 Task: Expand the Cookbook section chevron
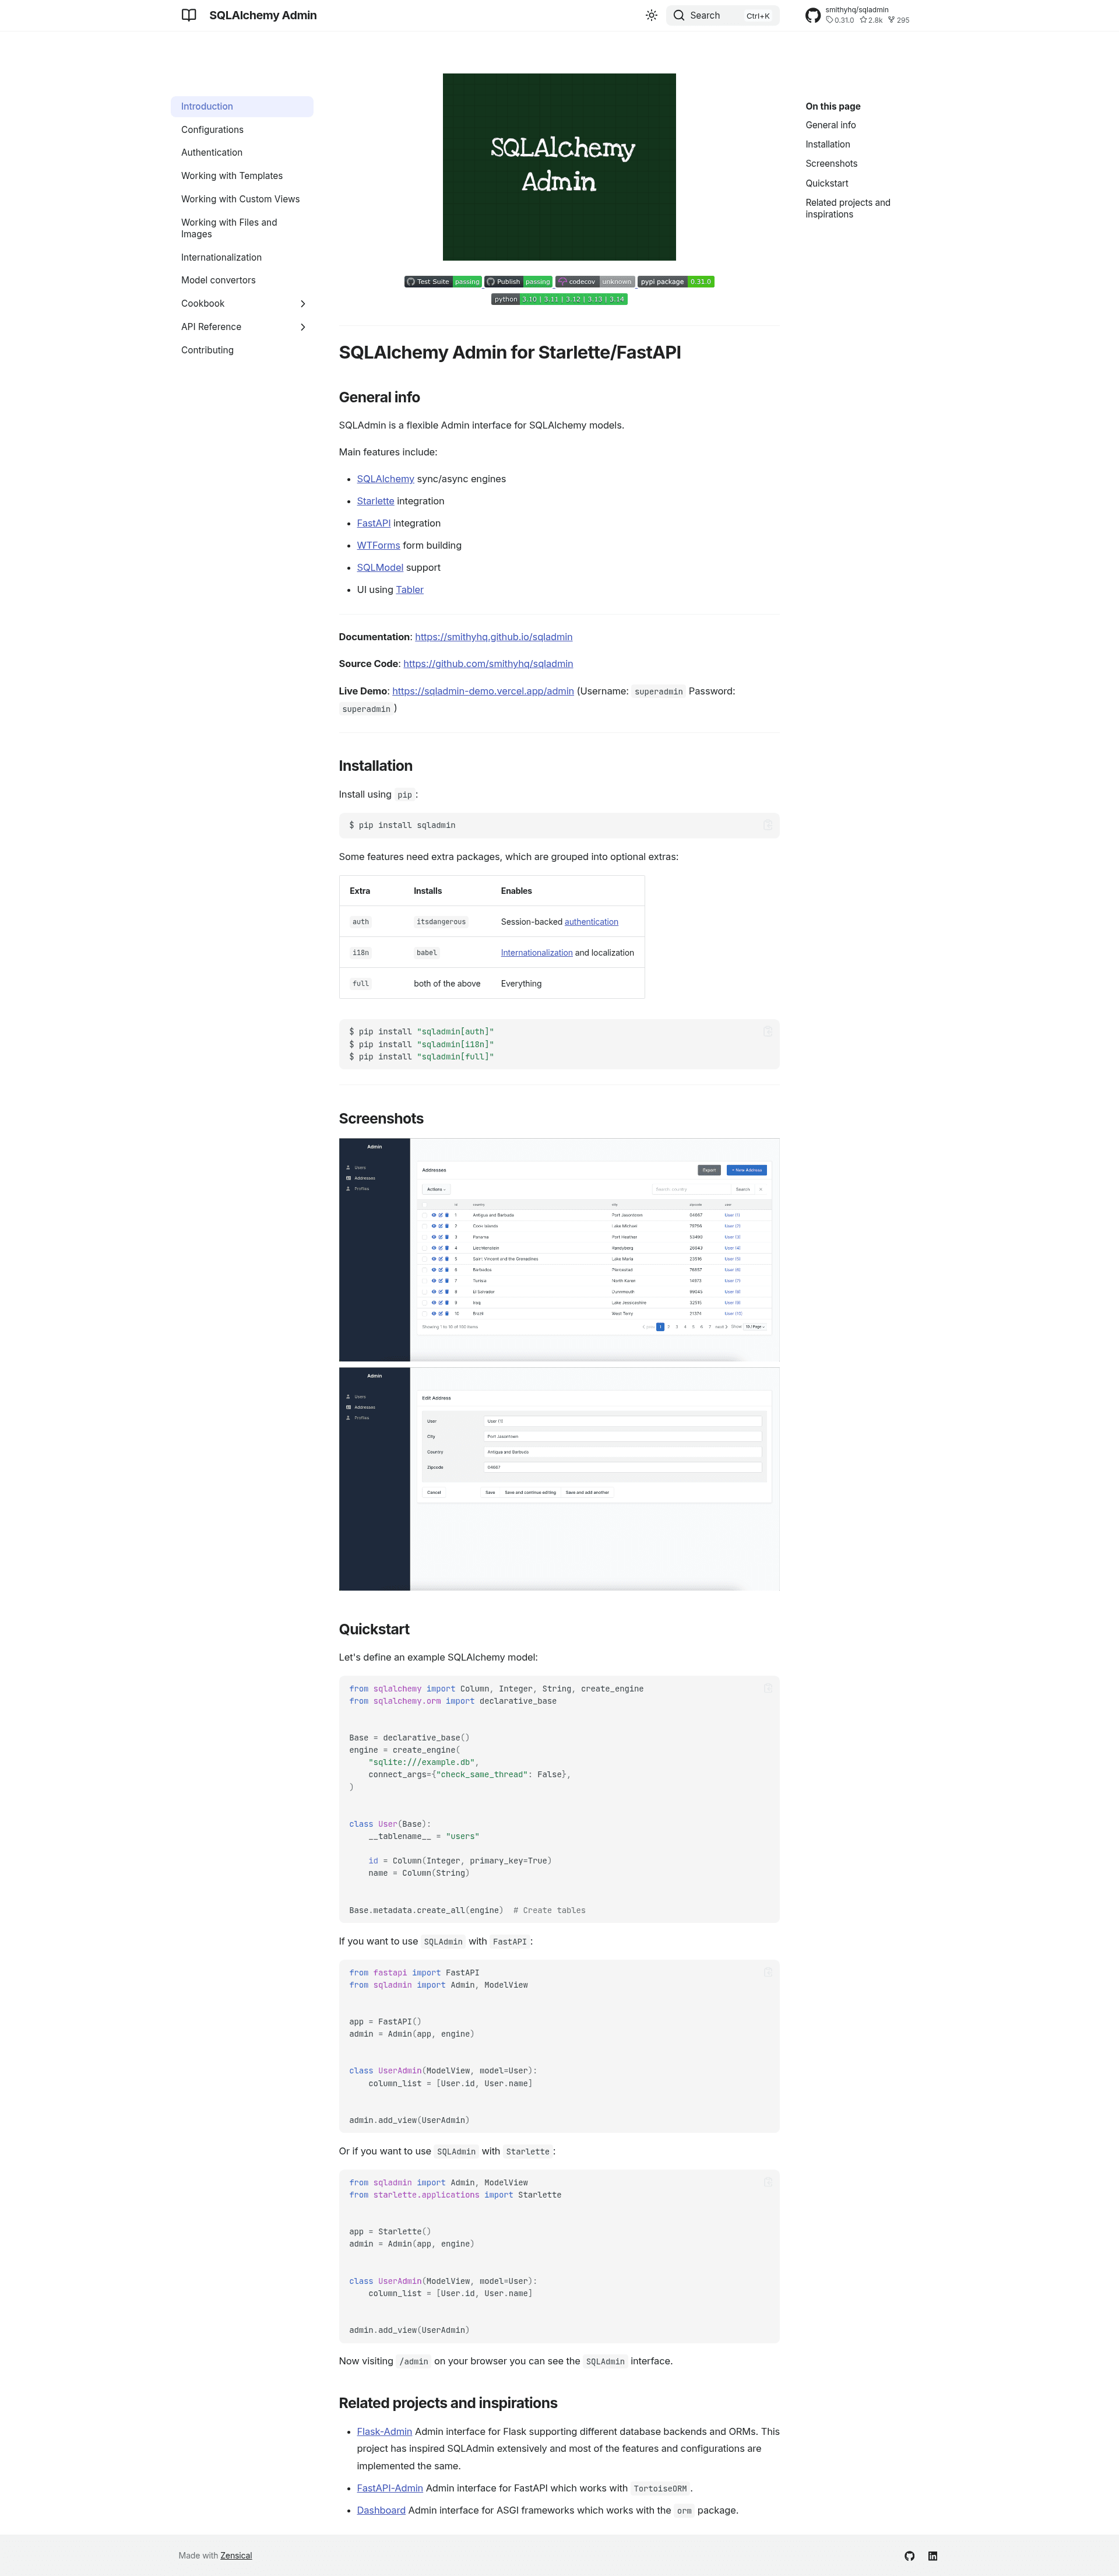tap(303, 304)
